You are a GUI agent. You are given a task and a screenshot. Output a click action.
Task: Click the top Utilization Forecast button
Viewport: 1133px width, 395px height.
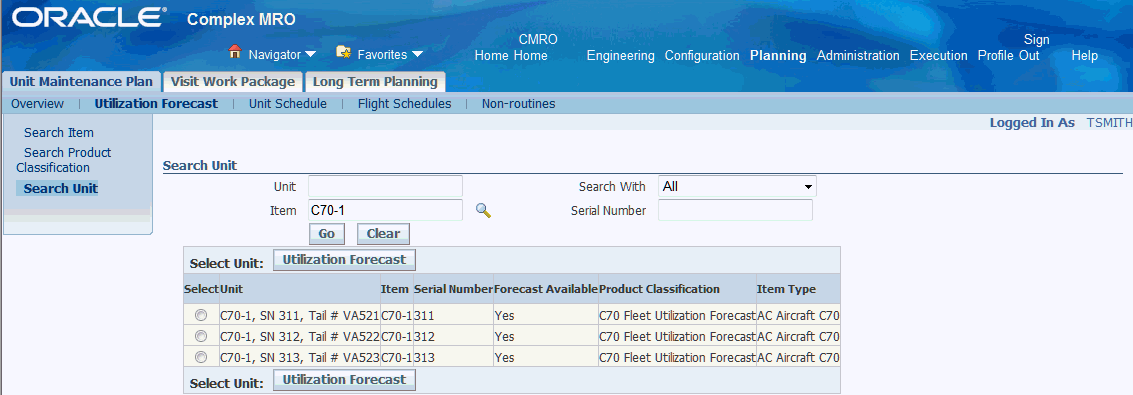pos(345,260)
